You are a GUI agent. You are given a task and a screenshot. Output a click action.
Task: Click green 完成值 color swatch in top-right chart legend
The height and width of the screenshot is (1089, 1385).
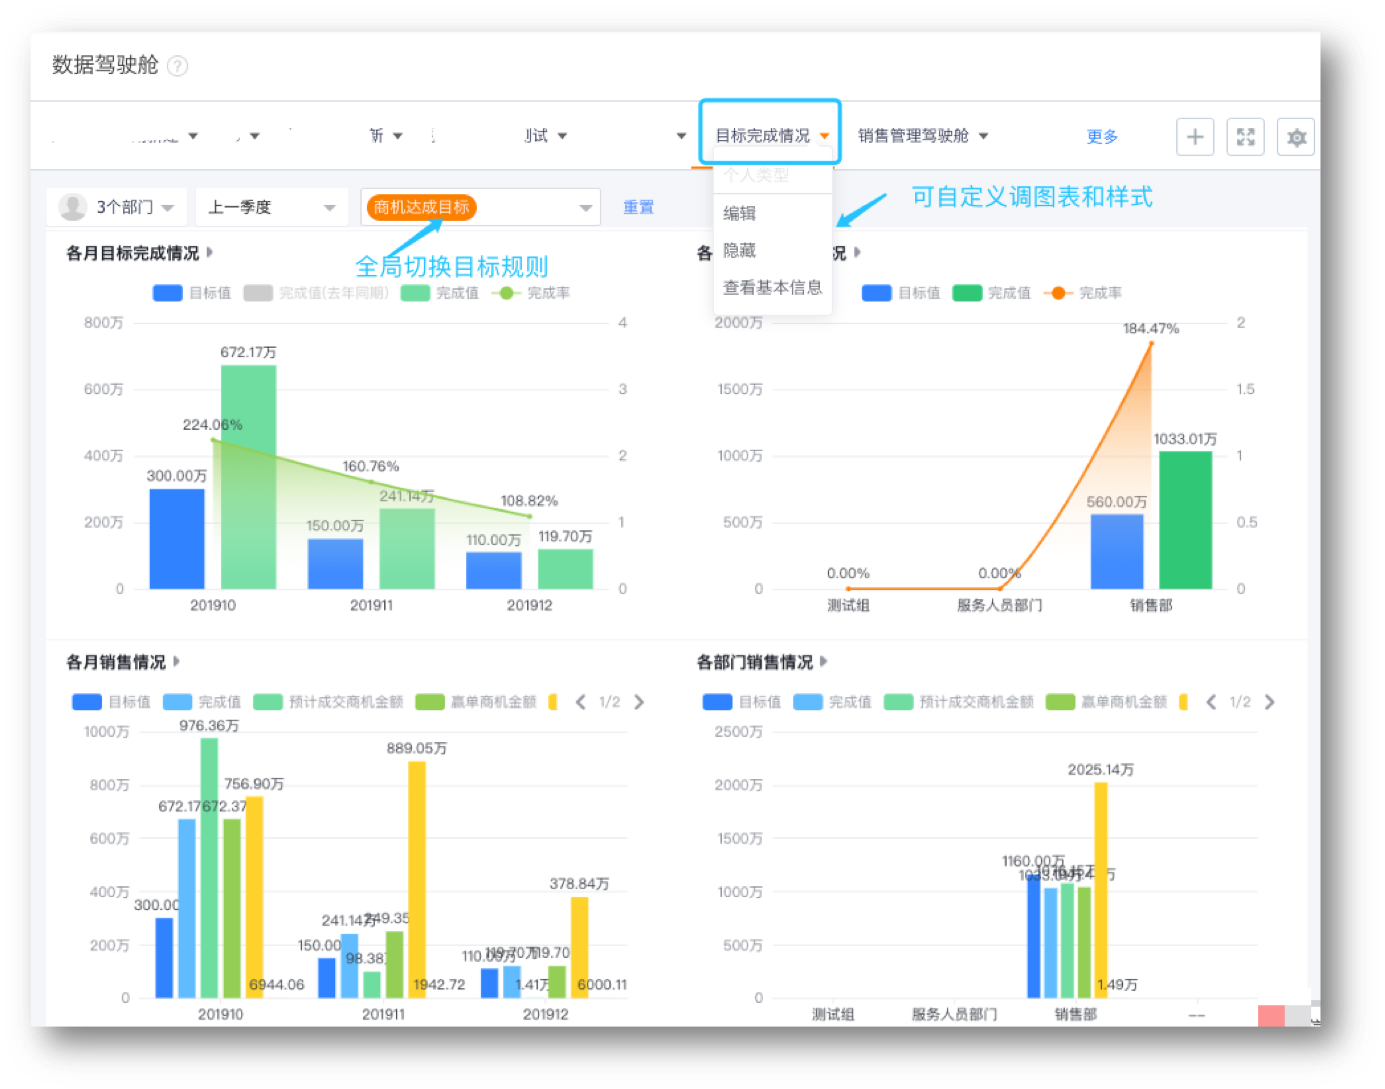(x=967, y=293)
